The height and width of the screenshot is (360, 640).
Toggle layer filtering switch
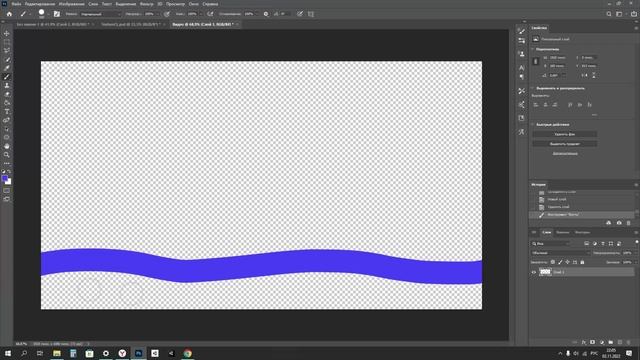coord(636,242)
